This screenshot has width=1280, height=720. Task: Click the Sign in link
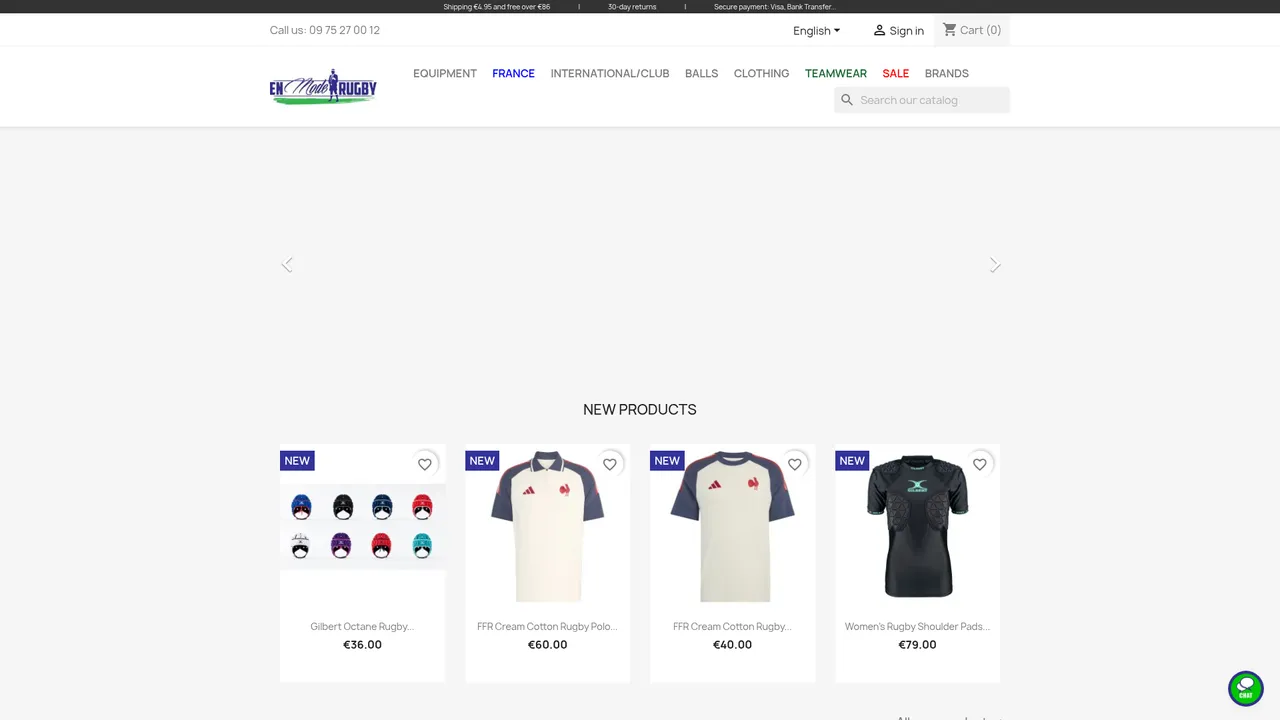tap(898, 31)
